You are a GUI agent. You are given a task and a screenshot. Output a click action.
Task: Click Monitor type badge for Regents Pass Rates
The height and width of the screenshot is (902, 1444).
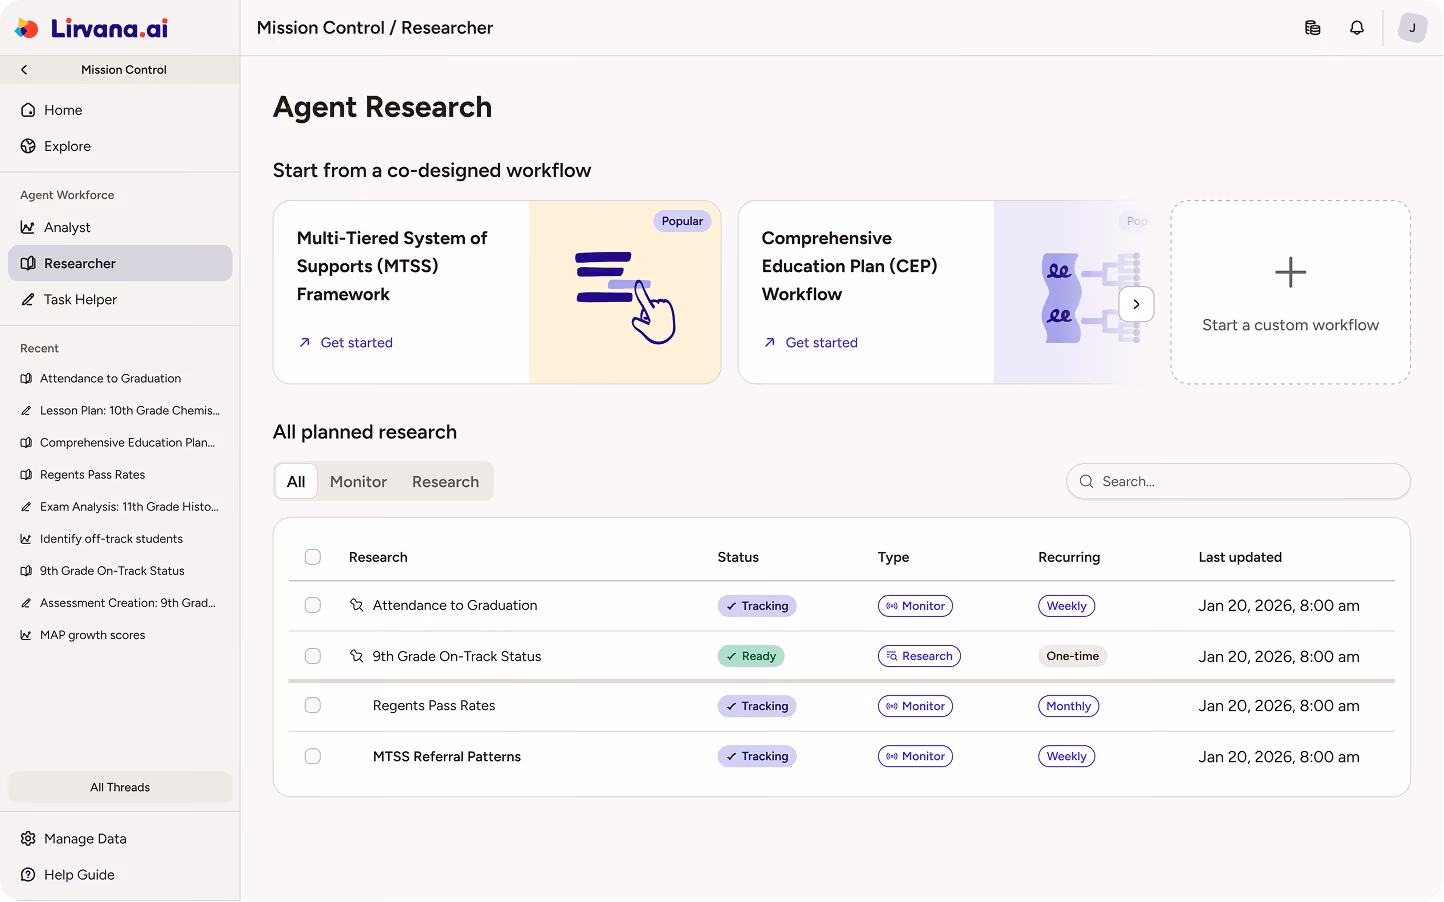coord(915,706)
